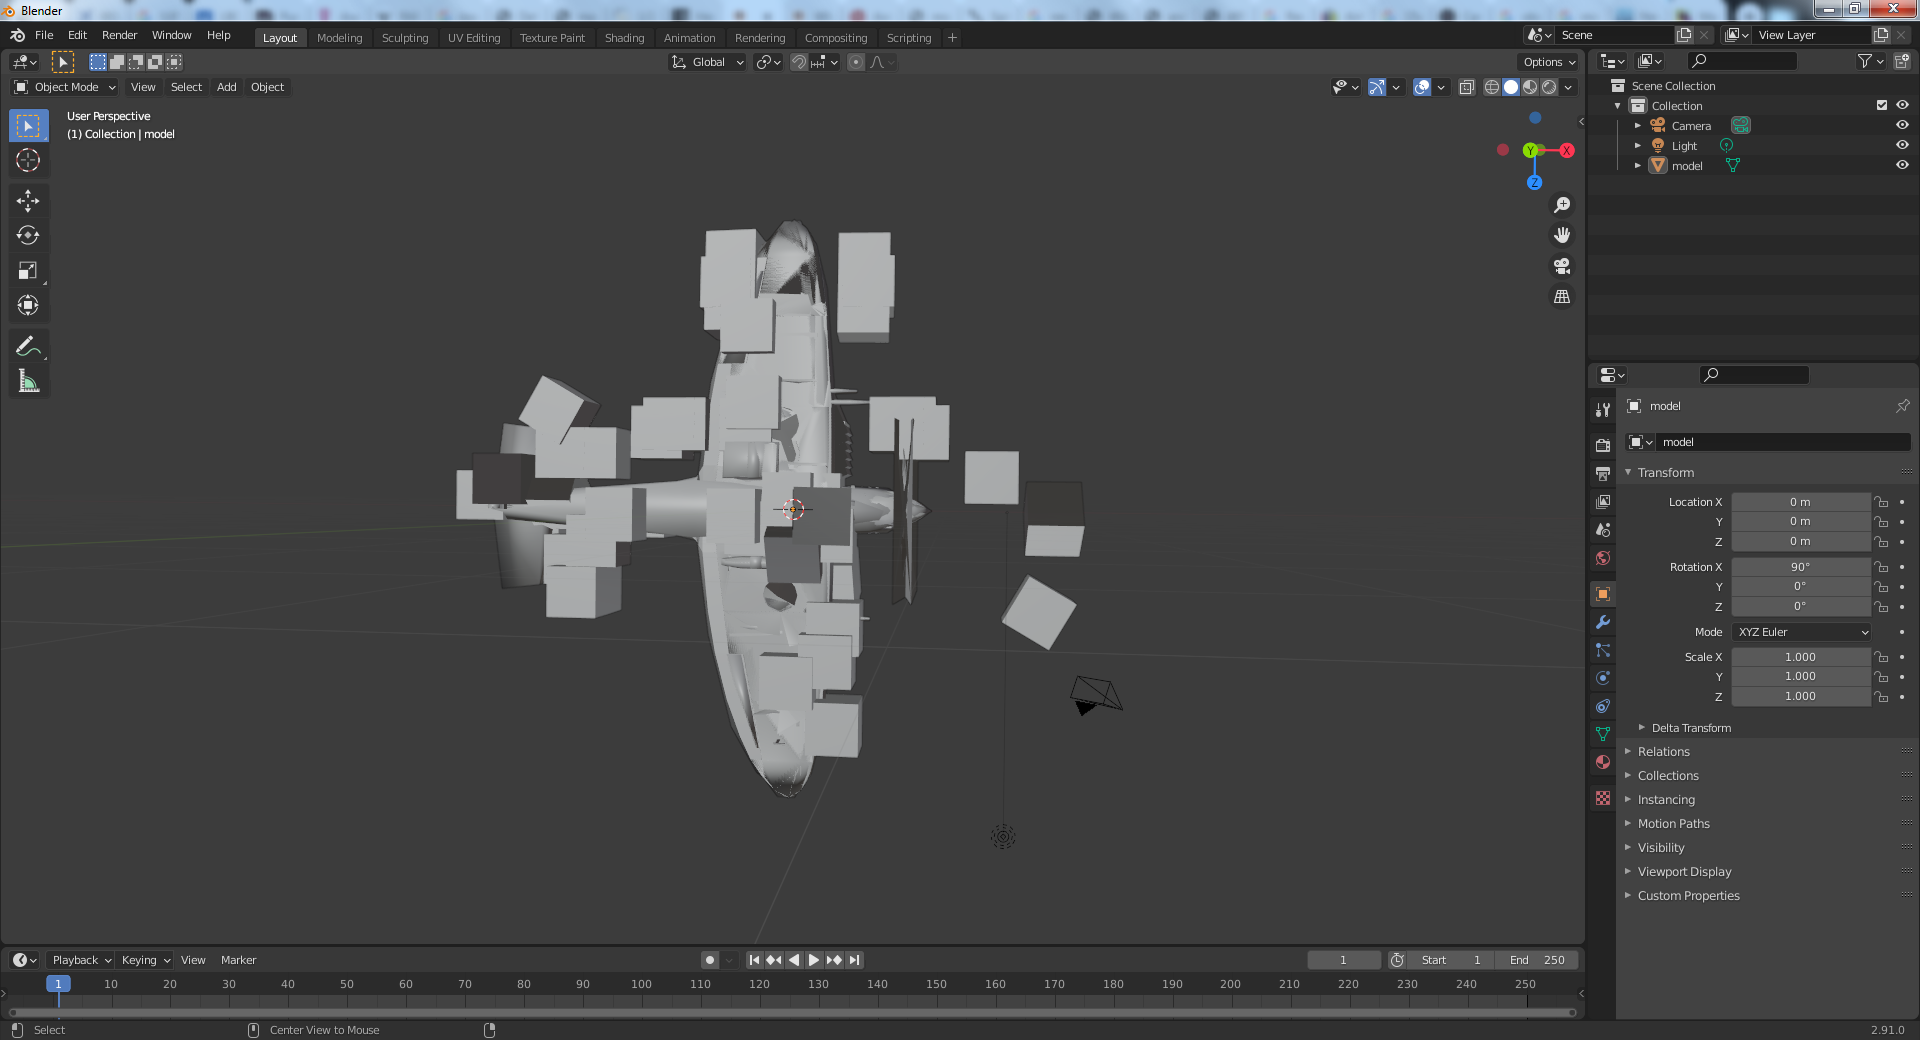The image size is (1922, 1042).
Task: Choose the Move tool
Action: tap(28, 201)
